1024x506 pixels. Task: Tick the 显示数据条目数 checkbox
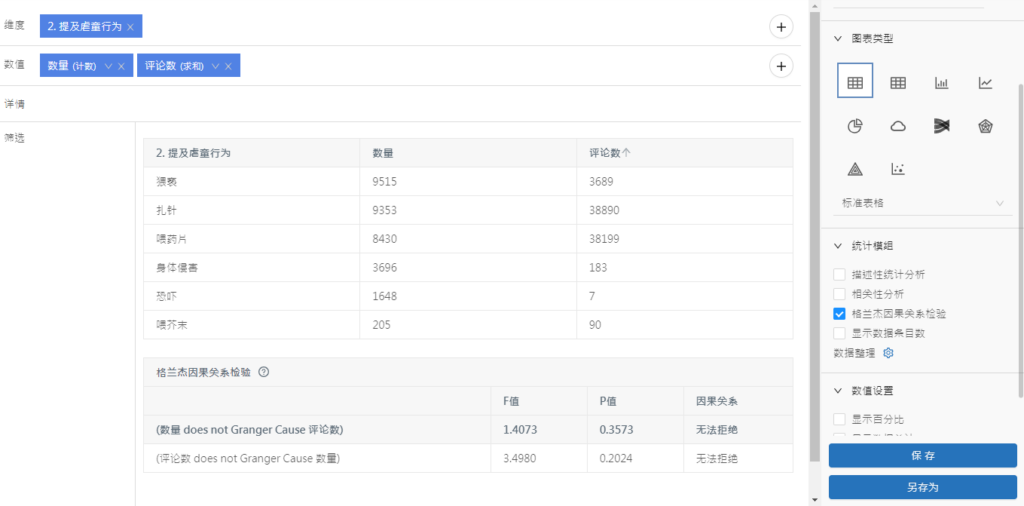click(839, 333)
